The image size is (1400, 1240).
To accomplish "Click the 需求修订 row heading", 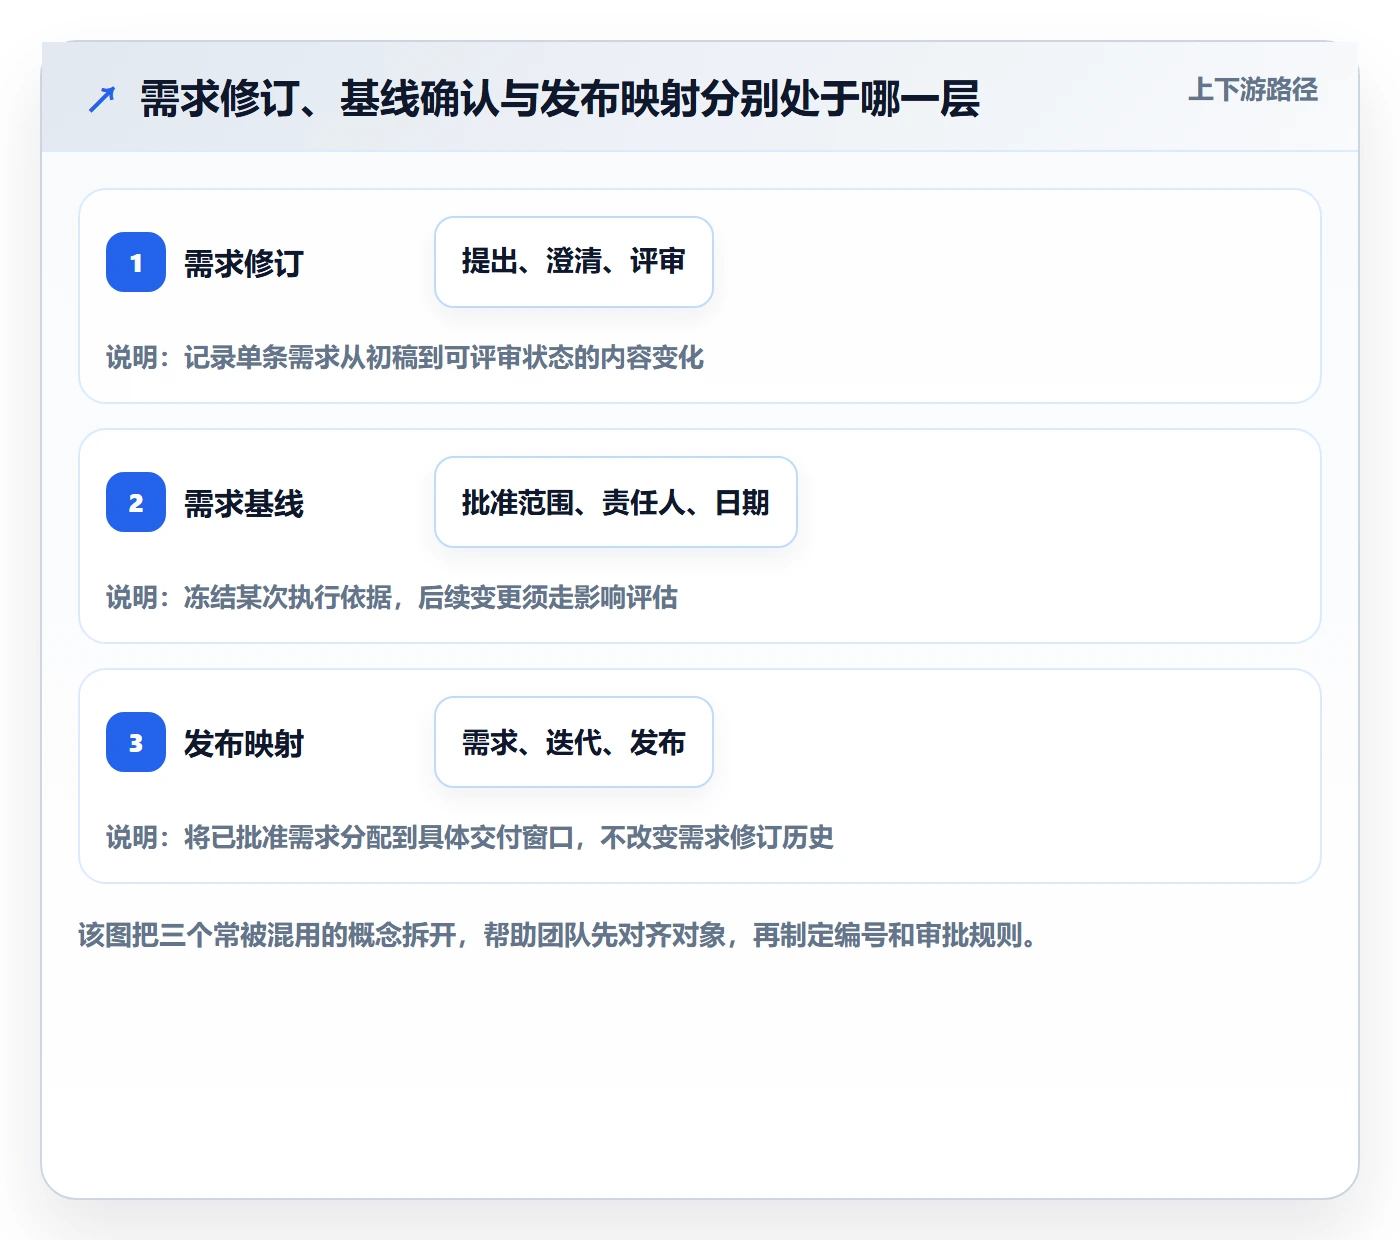I will (x=244, y=263).
